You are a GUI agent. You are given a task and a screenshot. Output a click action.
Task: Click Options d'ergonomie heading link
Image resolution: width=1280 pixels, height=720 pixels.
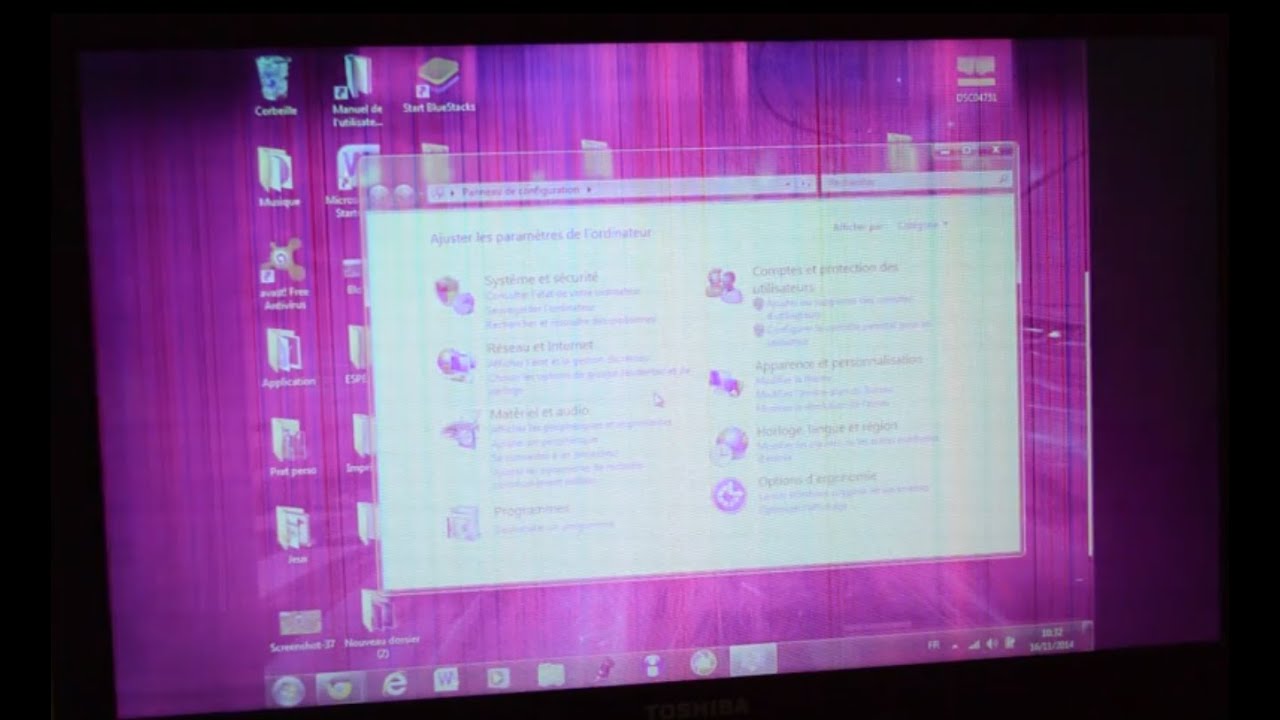click(817, 479)
